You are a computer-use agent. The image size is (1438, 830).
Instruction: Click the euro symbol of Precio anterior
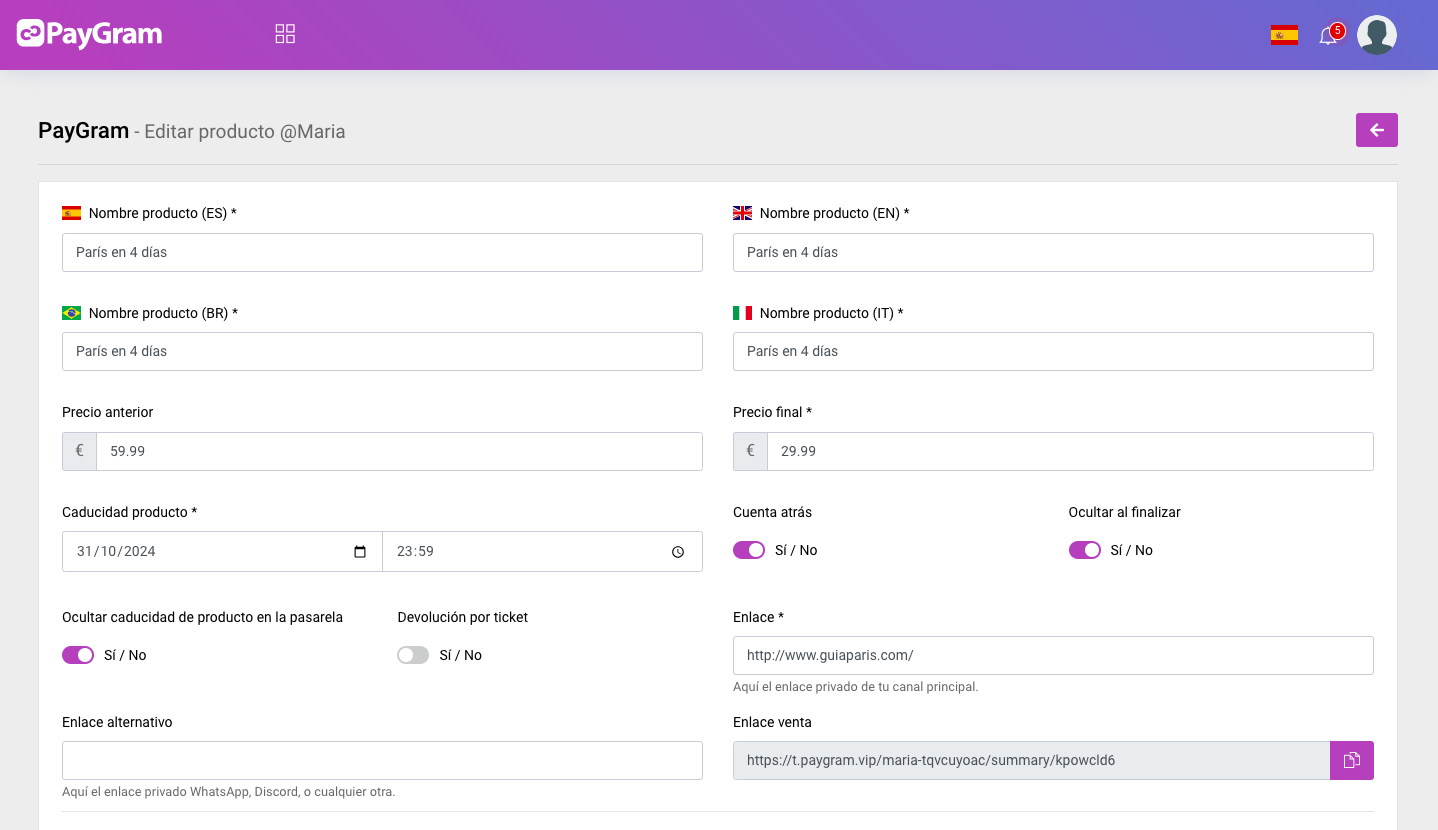tap(79, 451)
